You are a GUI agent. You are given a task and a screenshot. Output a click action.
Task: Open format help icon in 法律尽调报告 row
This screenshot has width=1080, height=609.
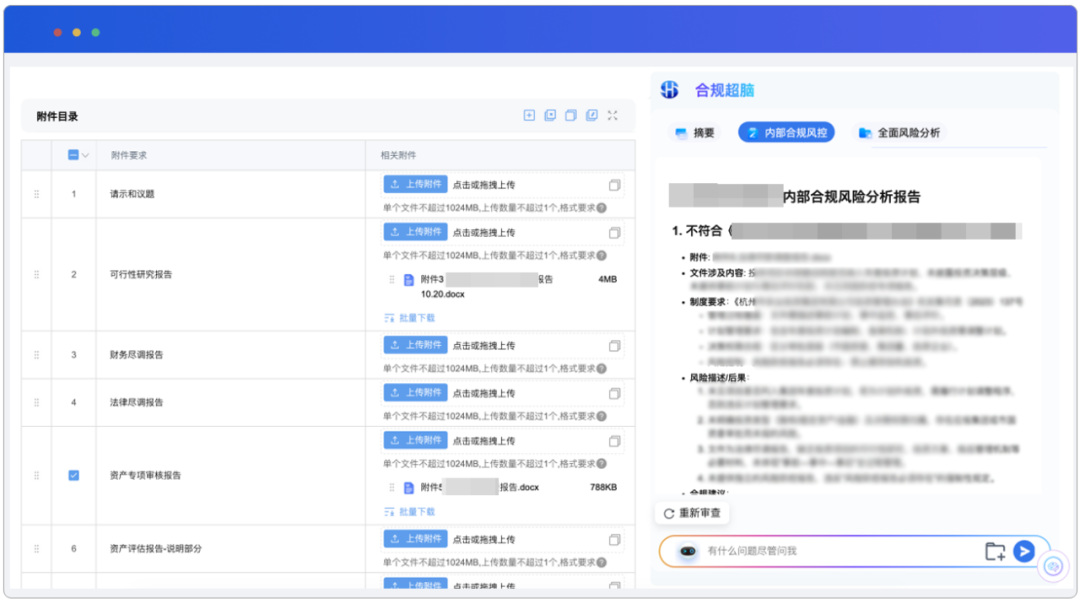pos(602,416)
